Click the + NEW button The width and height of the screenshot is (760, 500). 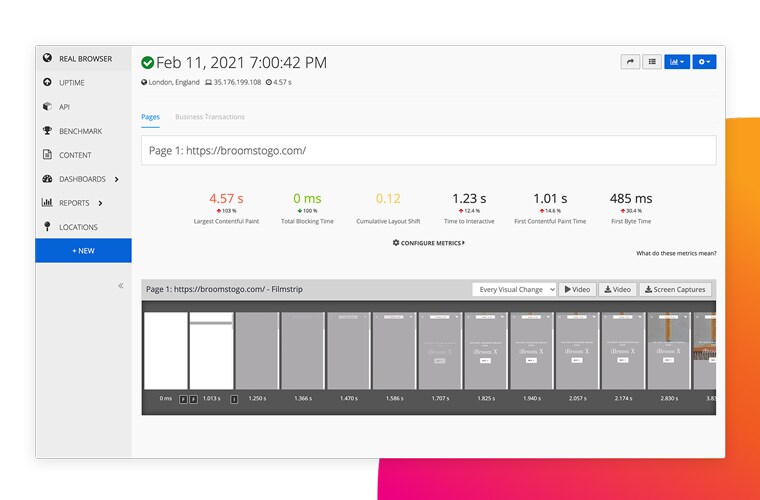click(83, 250)
